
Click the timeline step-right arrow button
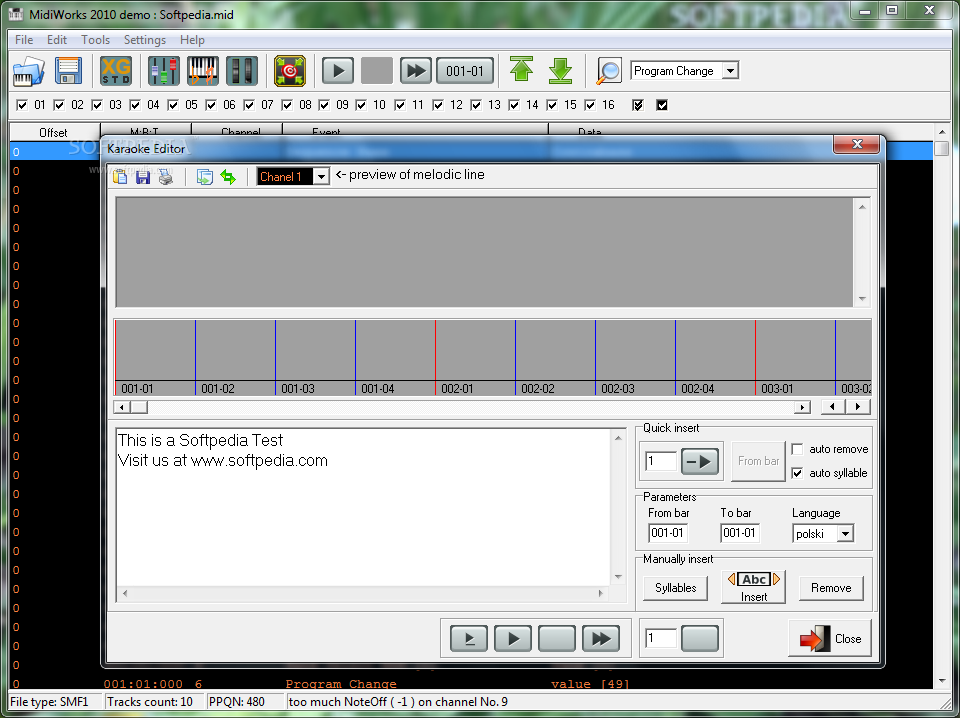858,406
